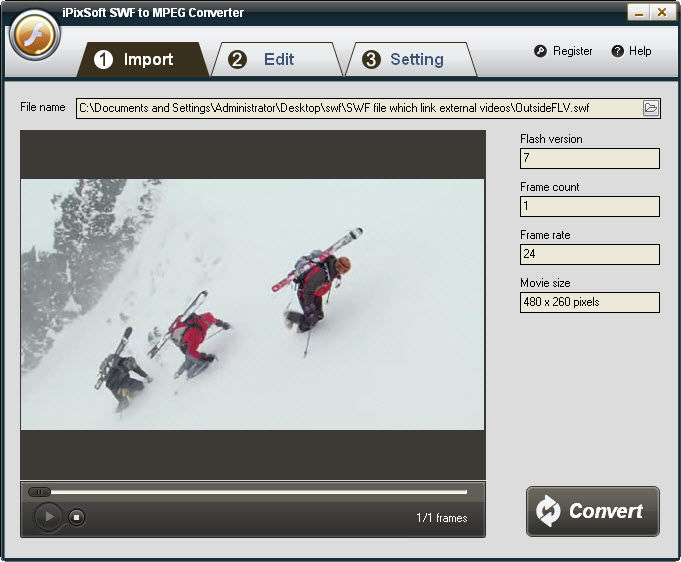This screenshot has width=681, height=562.
Task: Click the skiers video preview
Action: 252,304
